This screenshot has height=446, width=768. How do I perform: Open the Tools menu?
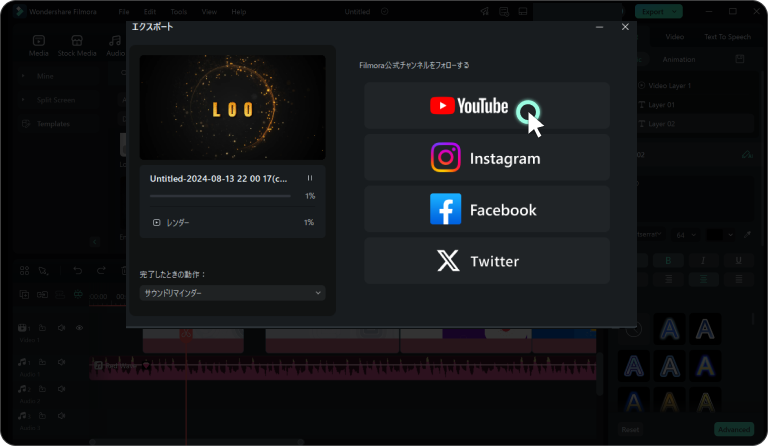point(179,12)
